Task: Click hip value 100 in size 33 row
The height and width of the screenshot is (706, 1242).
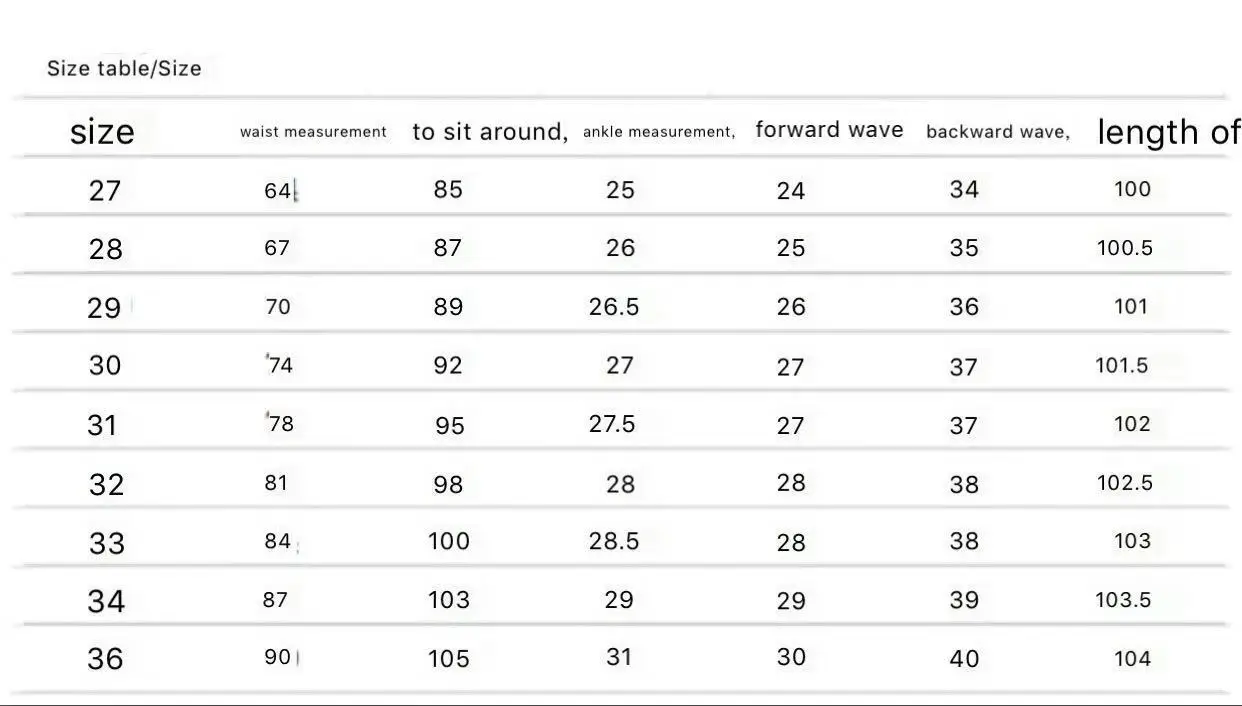Action: 449,541
